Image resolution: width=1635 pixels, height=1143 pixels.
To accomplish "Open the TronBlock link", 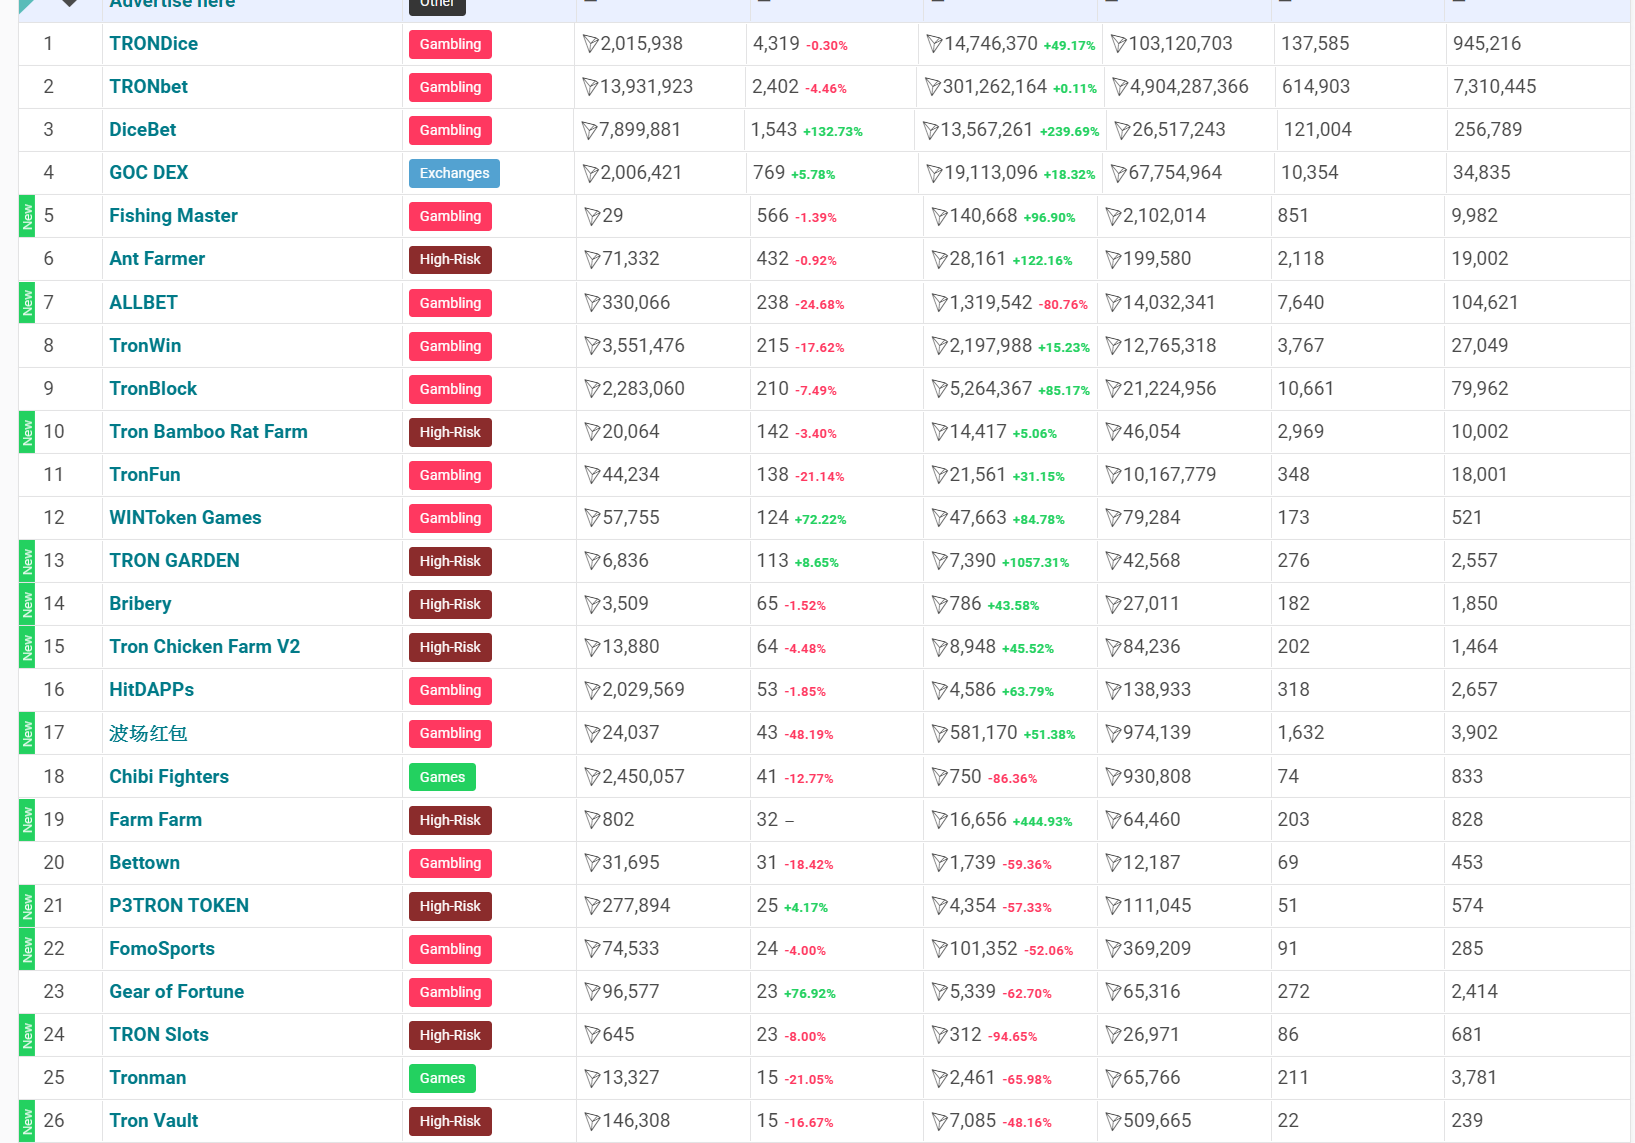I will pyautogui.click(x=153, y=388).
